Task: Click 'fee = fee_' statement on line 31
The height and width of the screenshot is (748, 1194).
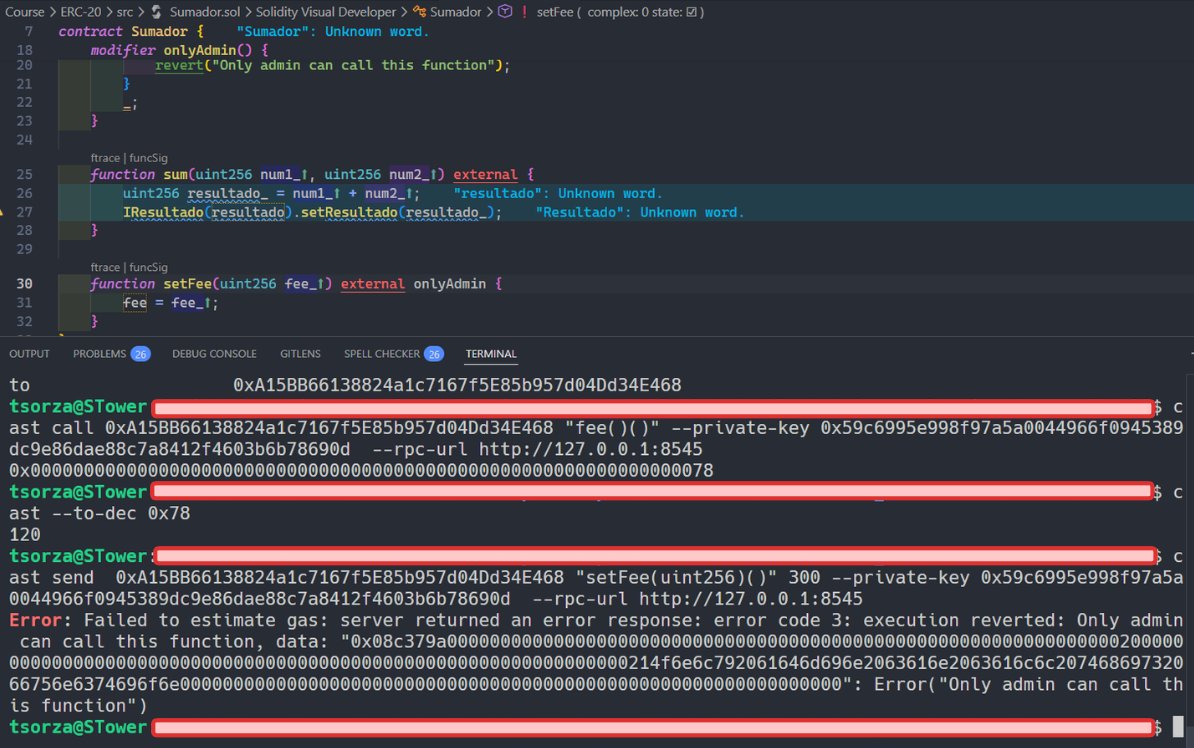Action: click(x=171, y=302)
